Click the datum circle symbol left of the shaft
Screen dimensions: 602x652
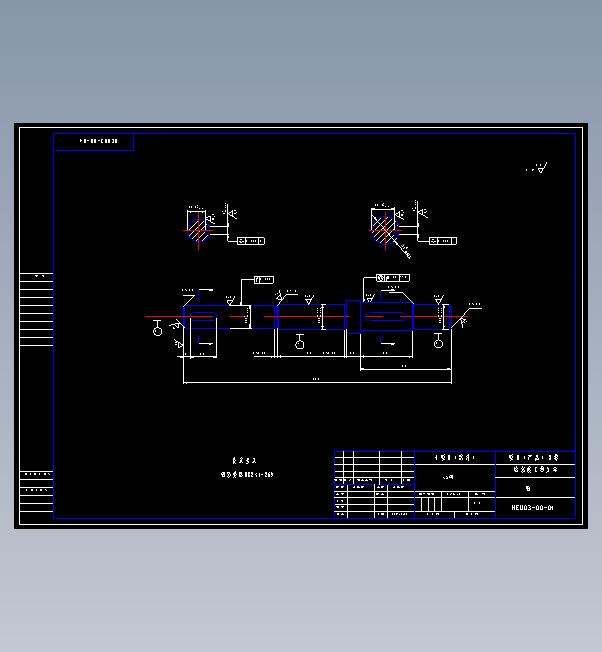pyautogui.click(x=158, y=328)
